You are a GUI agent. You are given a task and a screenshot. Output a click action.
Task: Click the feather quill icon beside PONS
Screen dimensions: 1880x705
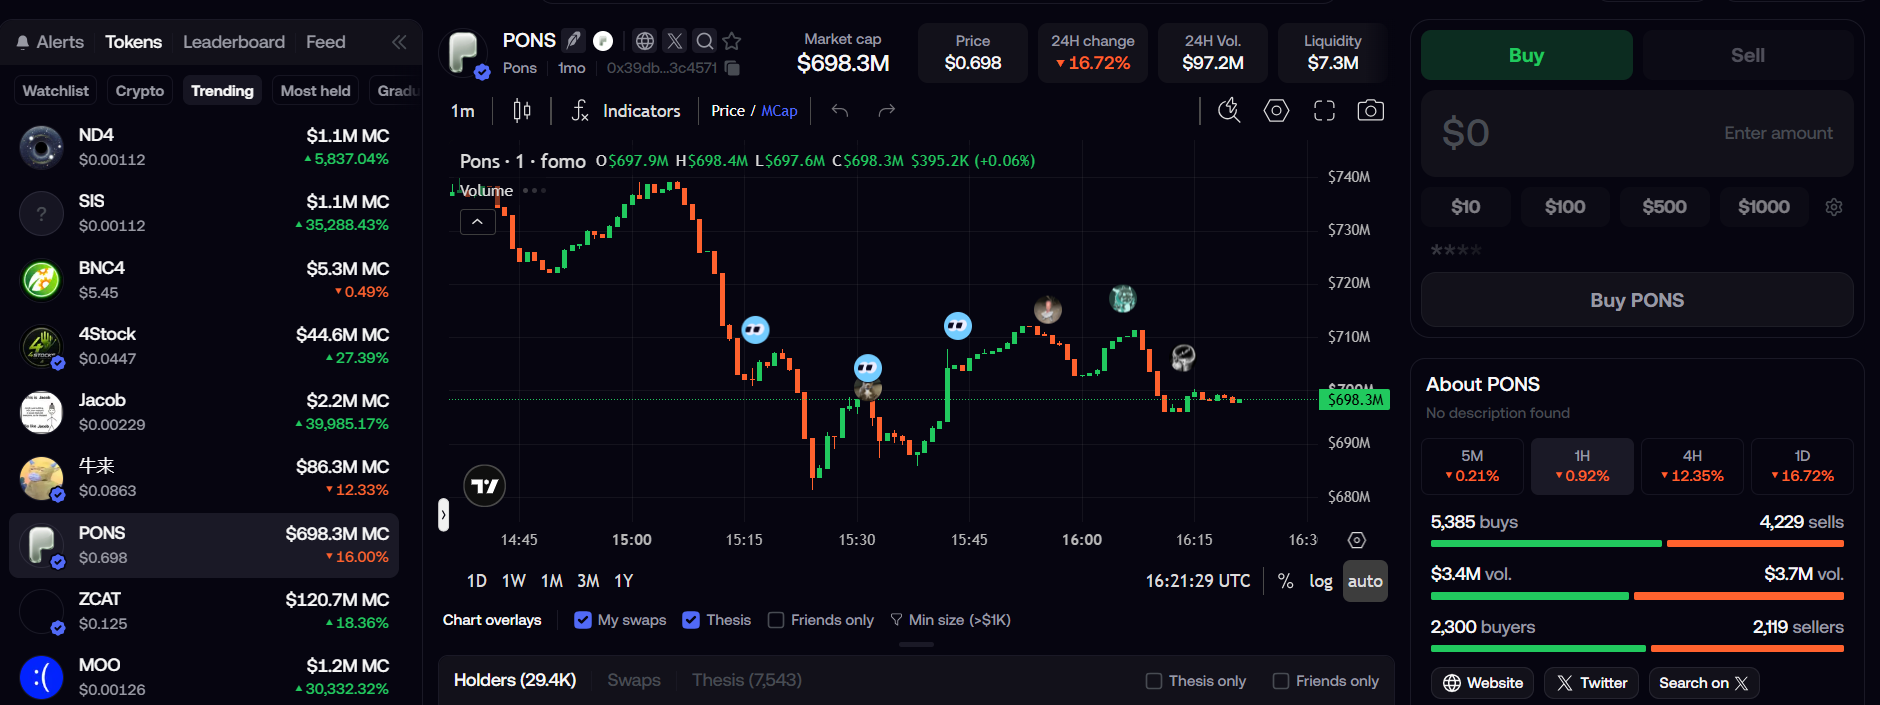pos(573,40)
